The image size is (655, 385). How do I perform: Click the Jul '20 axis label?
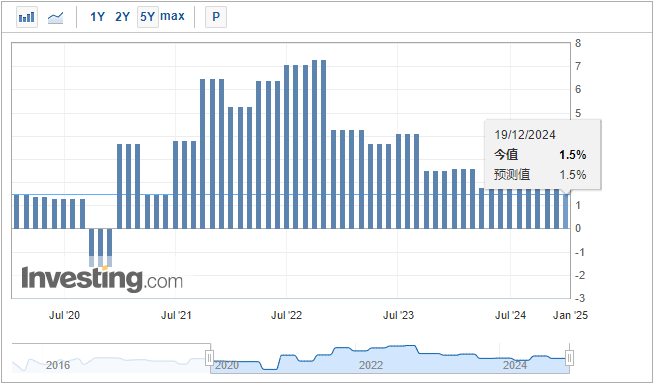[x=64, y=315]
